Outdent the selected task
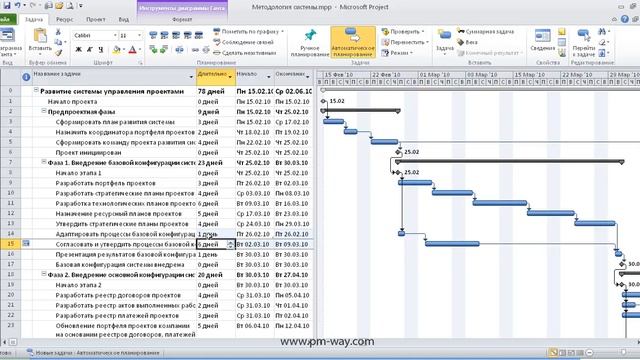 pyautogui.click(x=153, y=50)
